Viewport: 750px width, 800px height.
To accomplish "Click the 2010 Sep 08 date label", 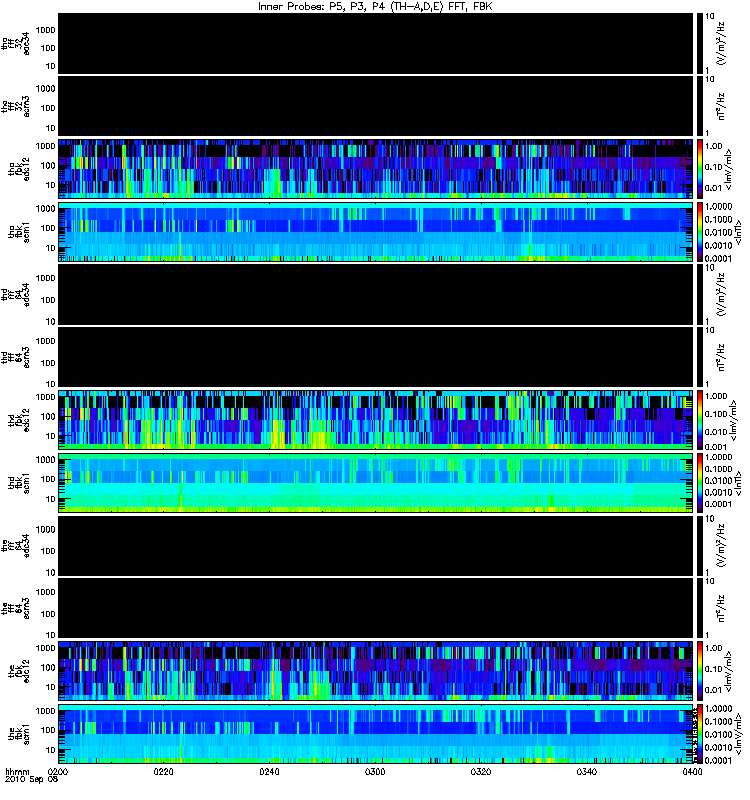I will pos(32,780).
